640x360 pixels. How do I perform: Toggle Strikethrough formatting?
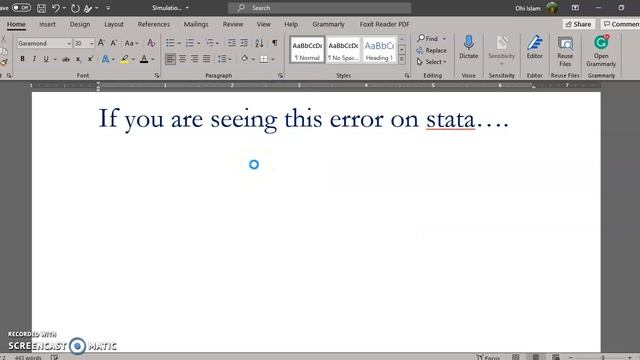pos(66,59)
